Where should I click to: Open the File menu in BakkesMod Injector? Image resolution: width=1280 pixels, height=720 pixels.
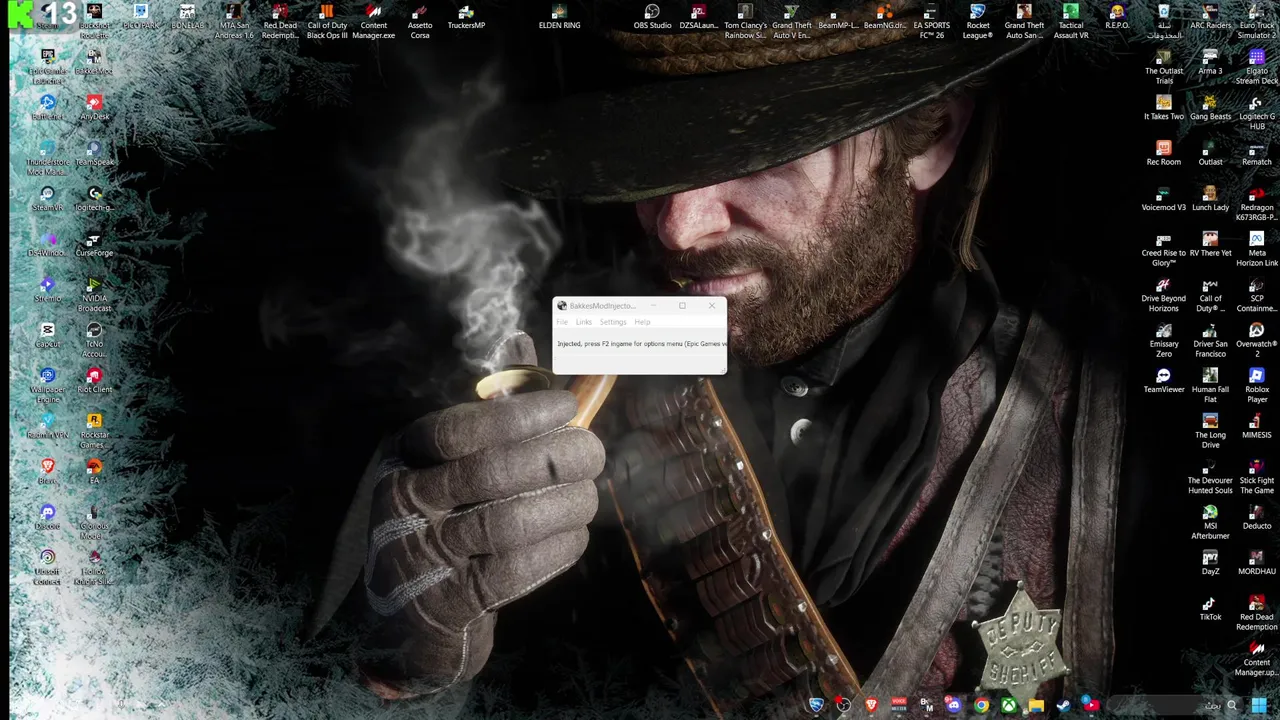pyautogui.click(x=562, y=322)
